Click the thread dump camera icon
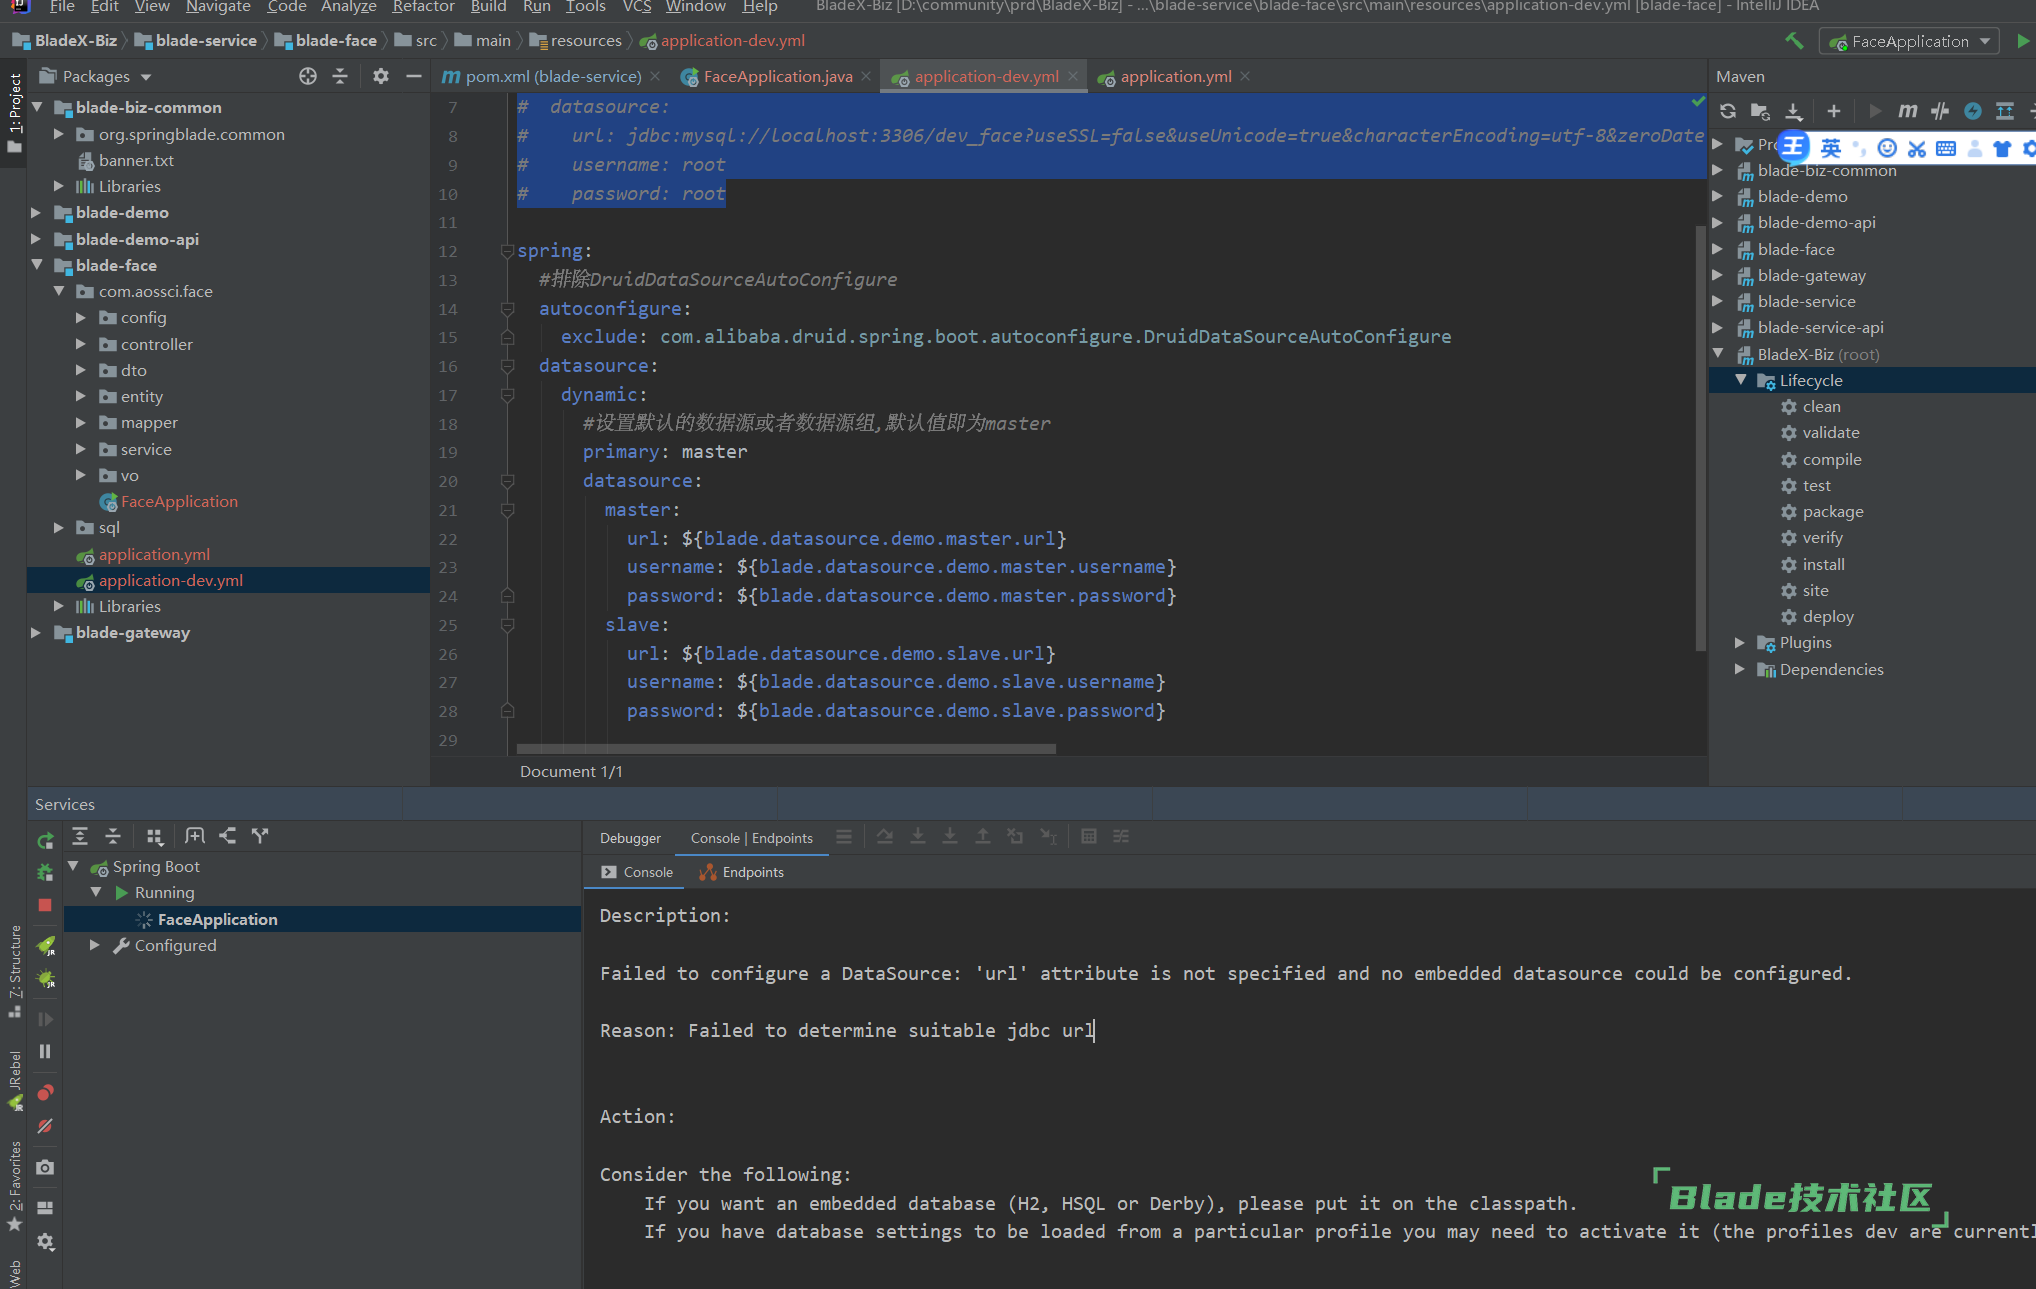Image resolution: width=2036 pixels, height=1289 pixels. (45, 1167)
